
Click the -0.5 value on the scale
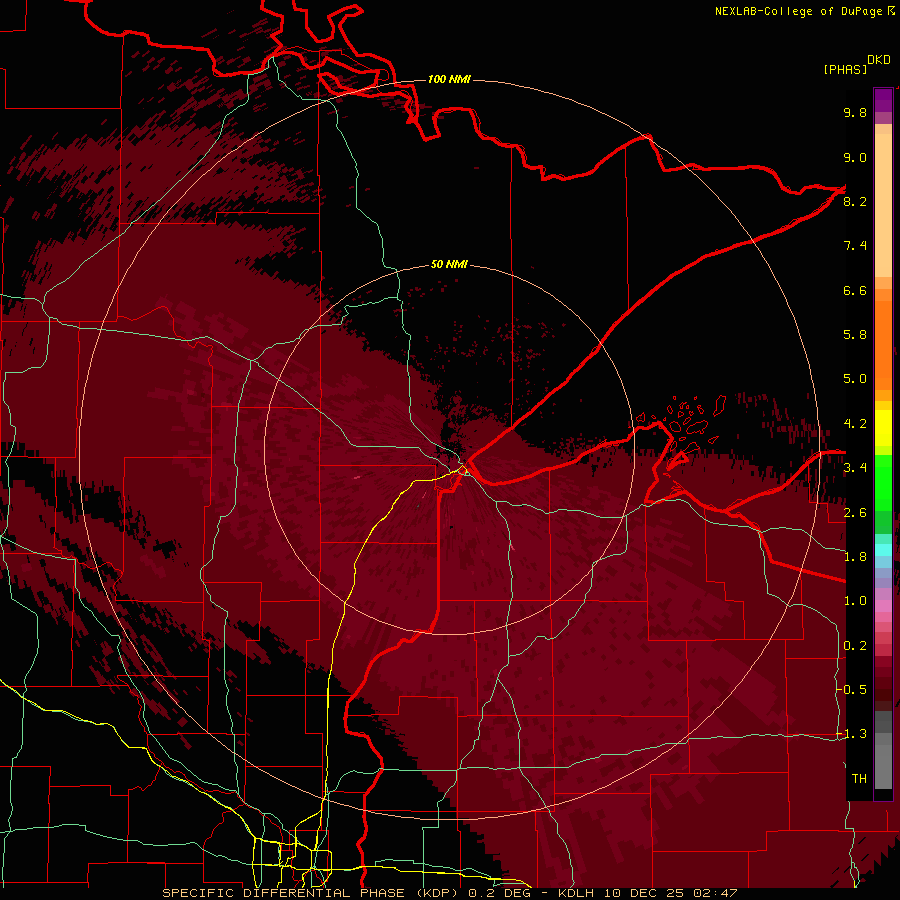pyautogui.click(x=851, y=690)
